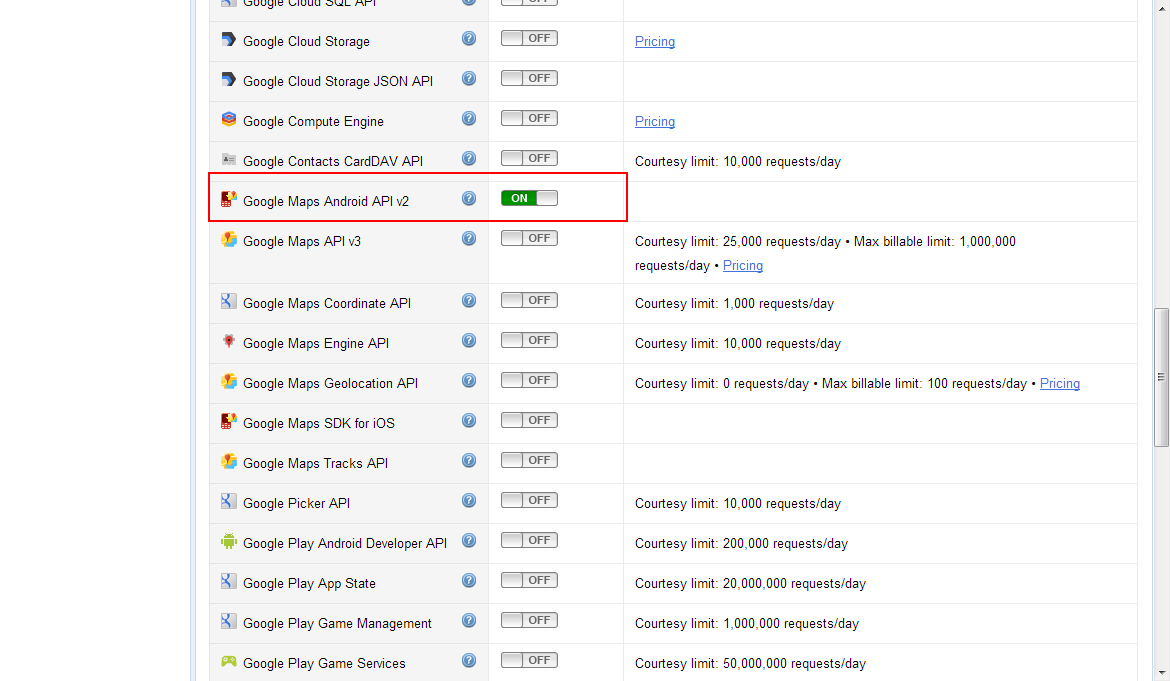Screen dimensions: 1170x681
Task: Click the Google Maps Geolocation API icon
Action: (228, 382)
